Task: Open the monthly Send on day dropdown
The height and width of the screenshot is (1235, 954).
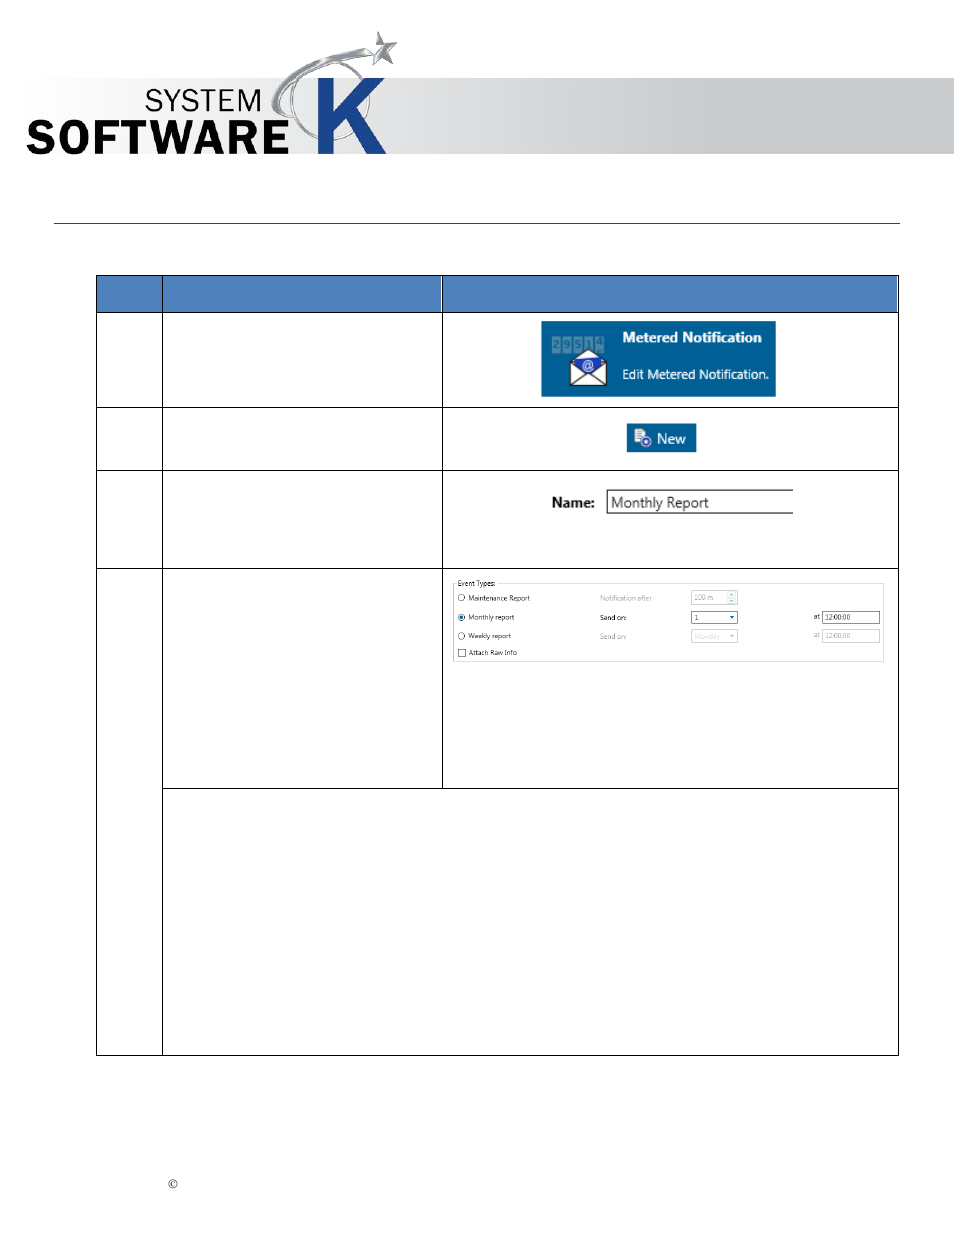Action: pos(714,617)
